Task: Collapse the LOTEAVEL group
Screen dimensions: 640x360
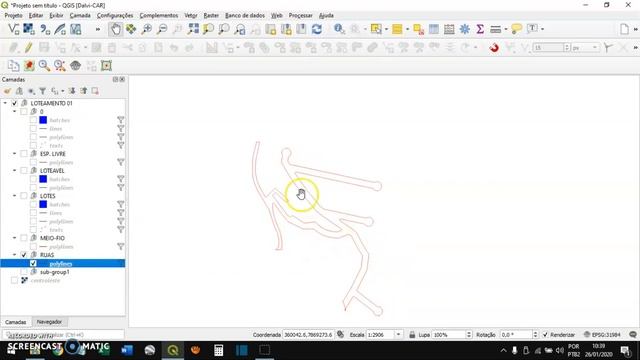Action: coord(15,171)
